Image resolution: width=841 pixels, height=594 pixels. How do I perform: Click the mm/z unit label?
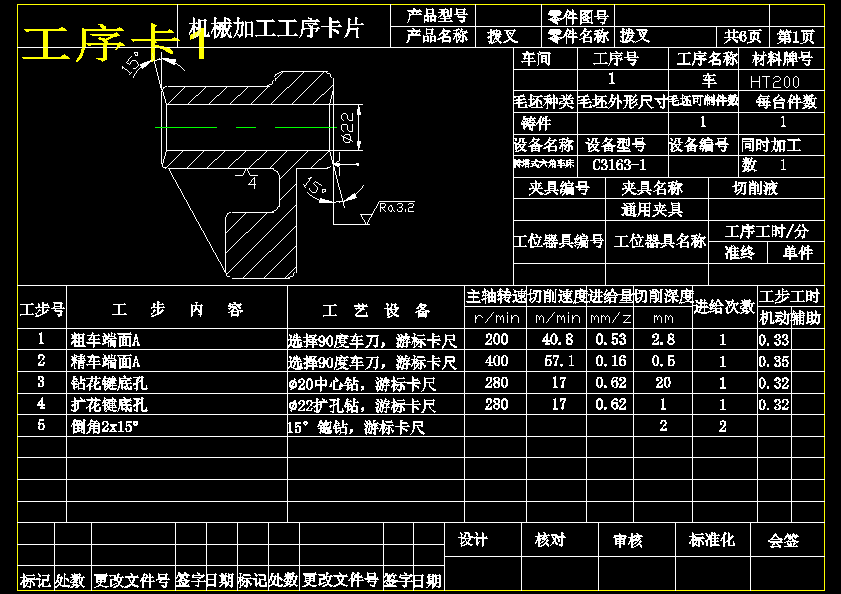[610, 318]
